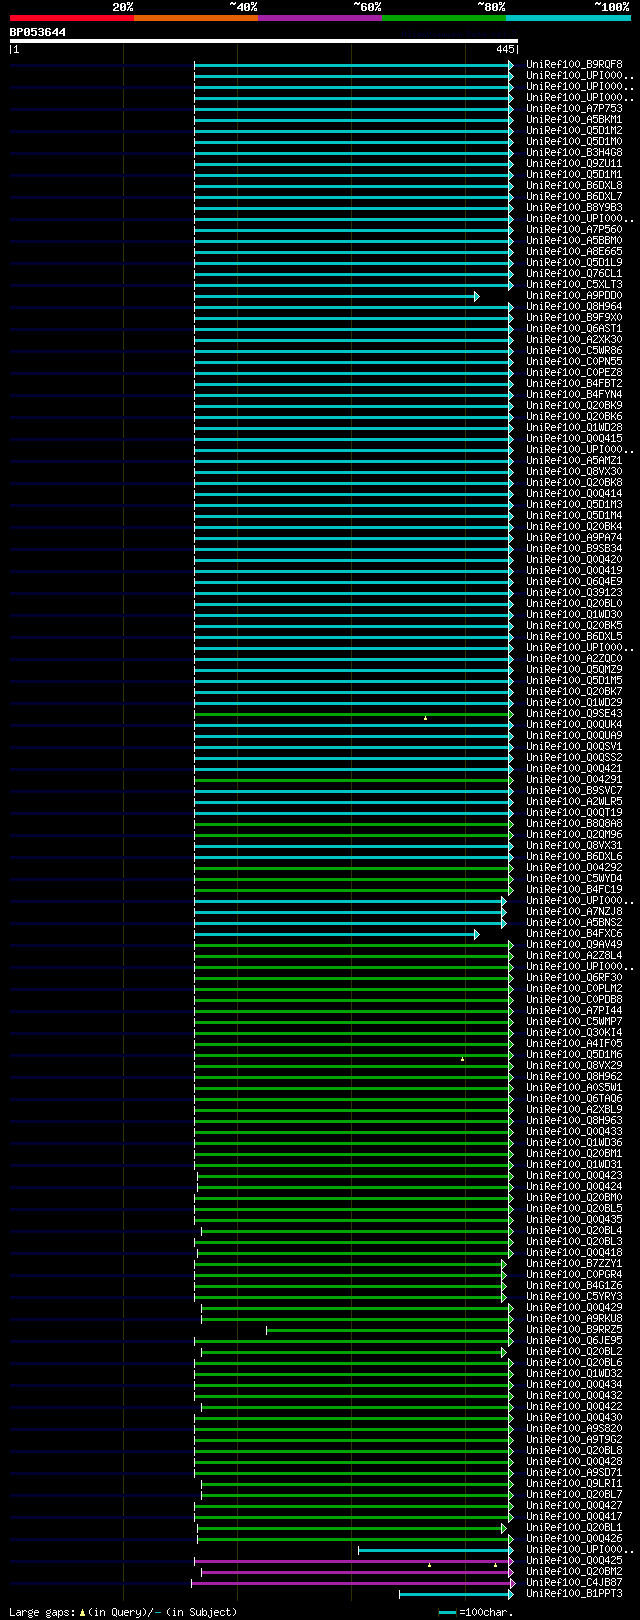Click the short green bar for UniRef100_B9RRZ5
The image size is (640, 1620).
coord(390,1330)
